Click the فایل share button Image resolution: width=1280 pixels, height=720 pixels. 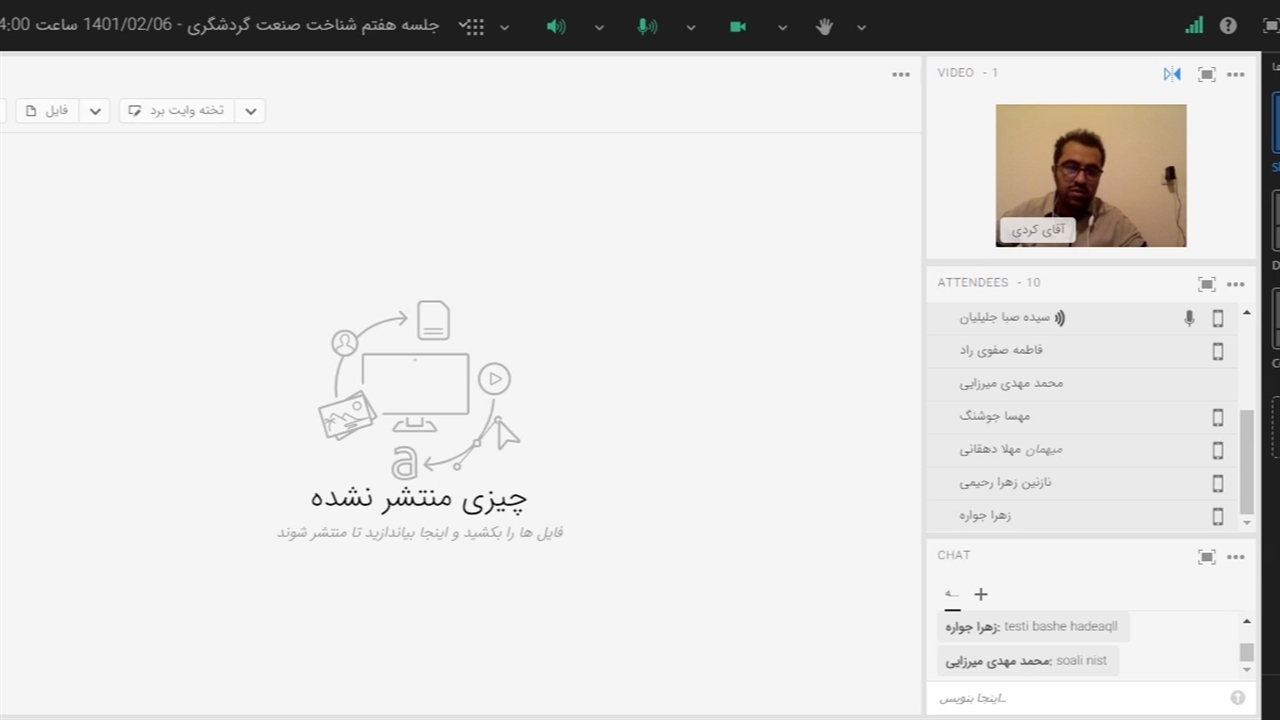click(x=47, y=111)
